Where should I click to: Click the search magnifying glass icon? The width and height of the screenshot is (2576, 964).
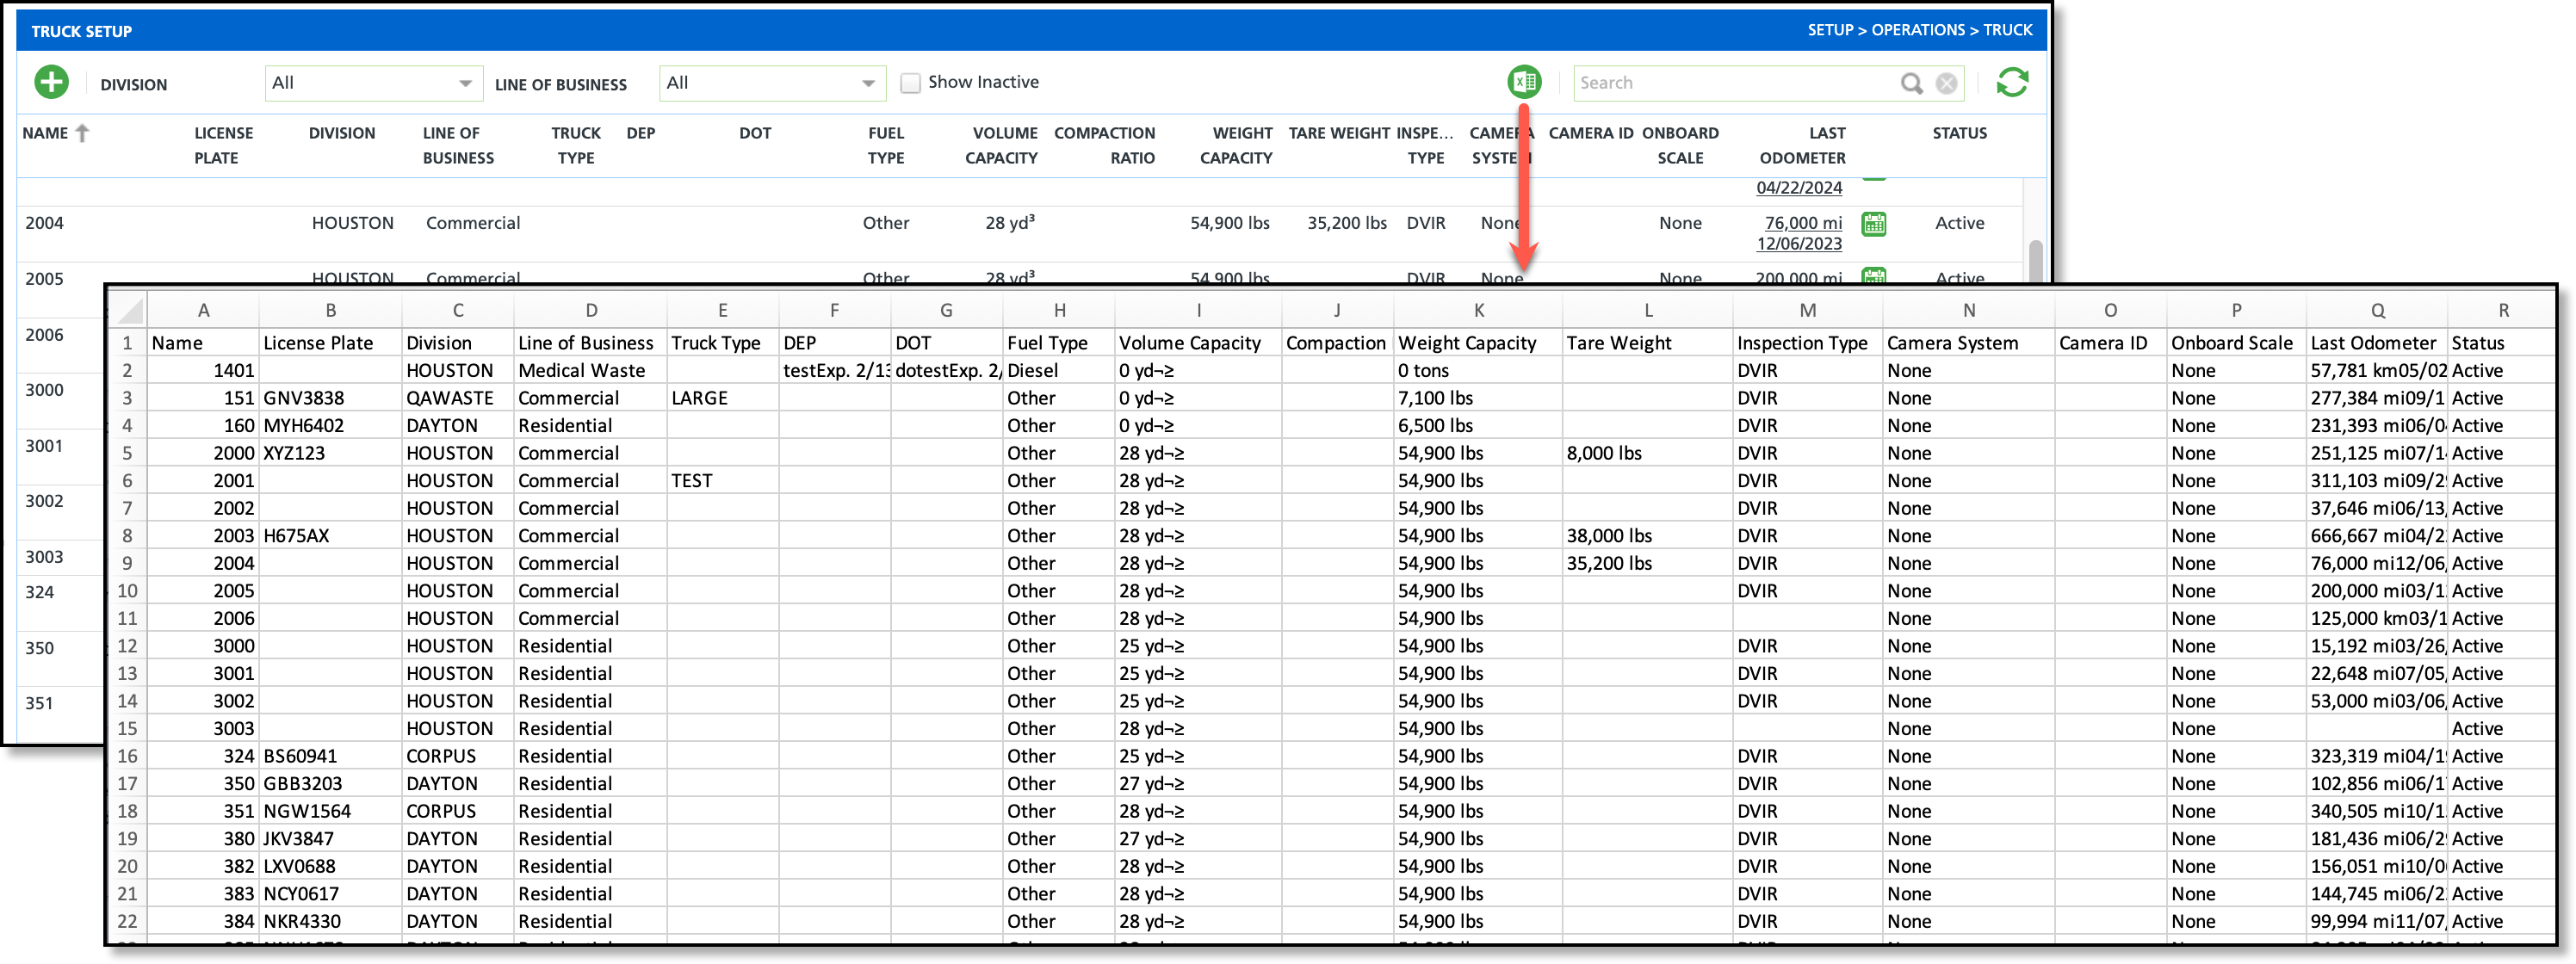[x=1911, y=83]
